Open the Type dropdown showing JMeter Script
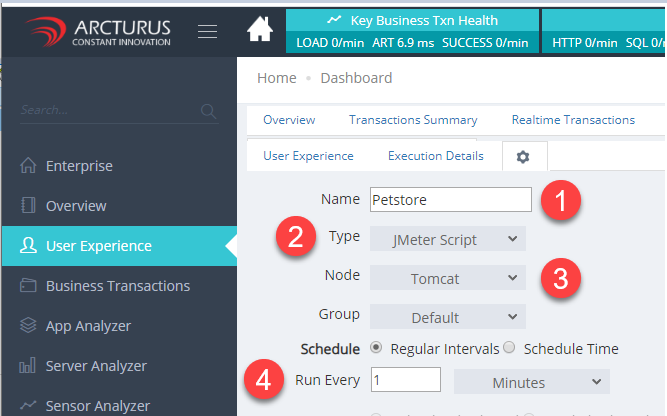 click(447, 239)
